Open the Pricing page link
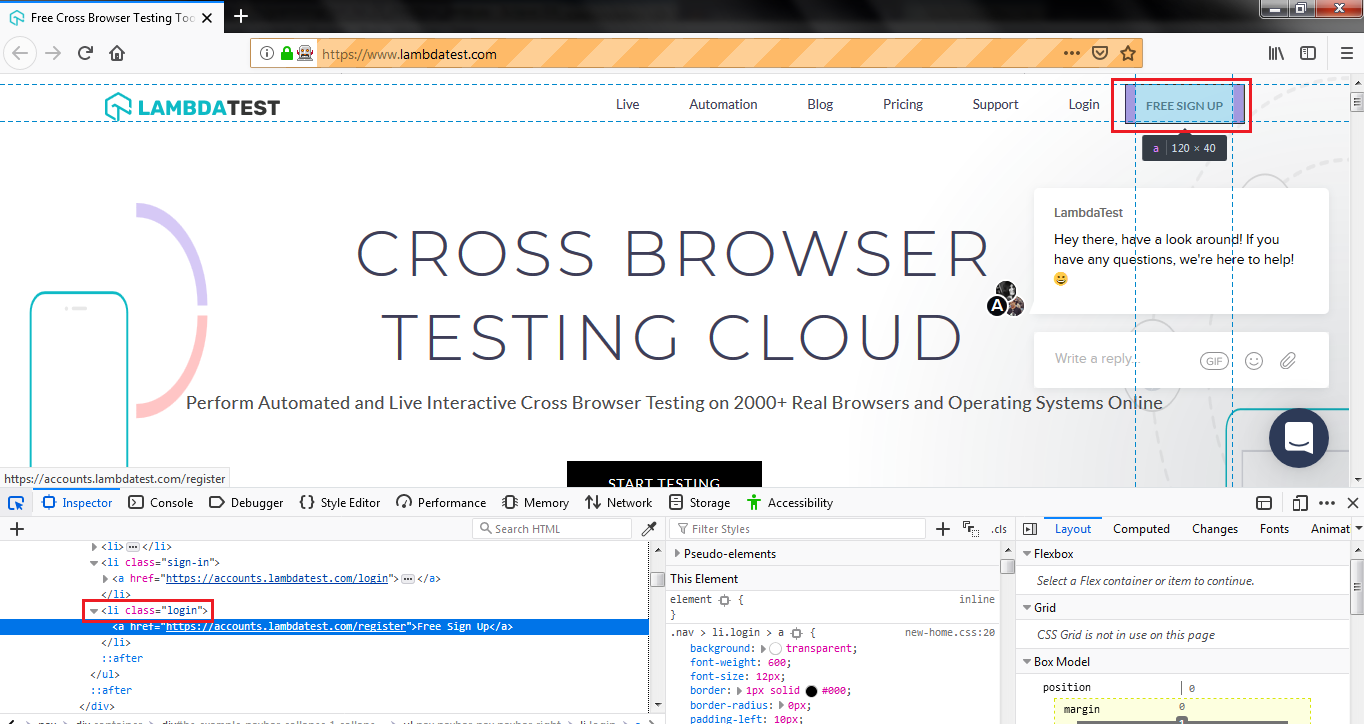Viewport: 1364px width, 724px height. point(902,104)
